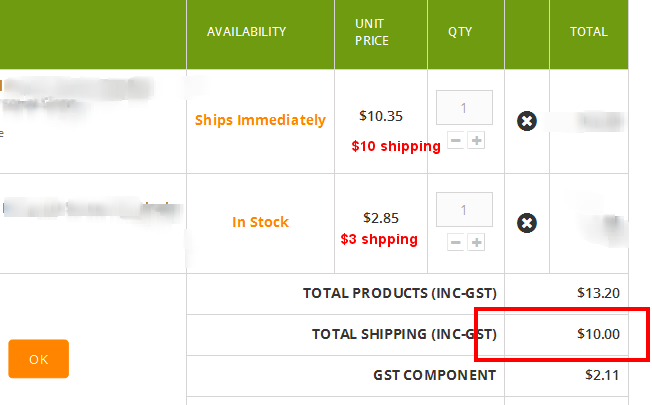Click the red $3 shpping note
Image resolution: width=652 pixels, height=405 pixels.
(x=379, y=240)
